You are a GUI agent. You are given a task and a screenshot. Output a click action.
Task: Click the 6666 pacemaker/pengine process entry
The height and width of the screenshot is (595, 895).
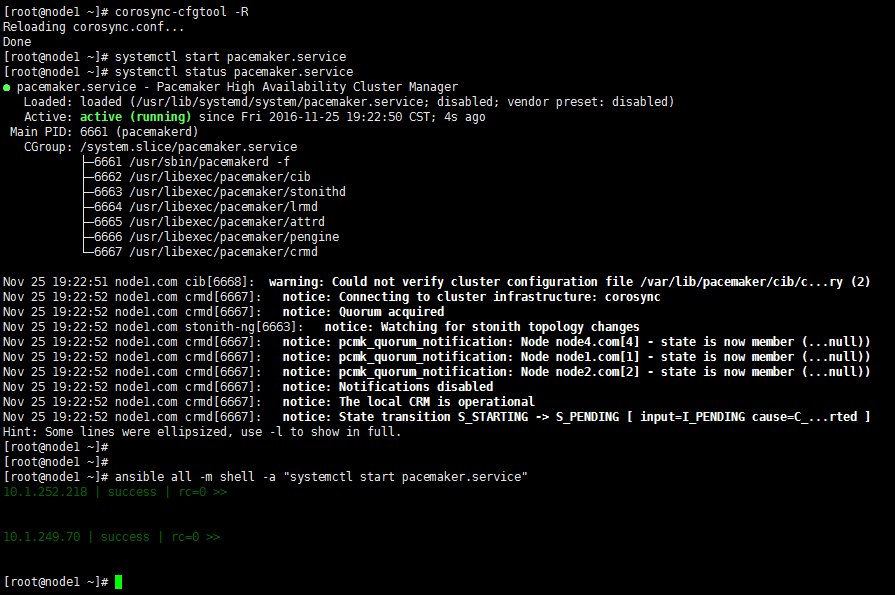216,237
